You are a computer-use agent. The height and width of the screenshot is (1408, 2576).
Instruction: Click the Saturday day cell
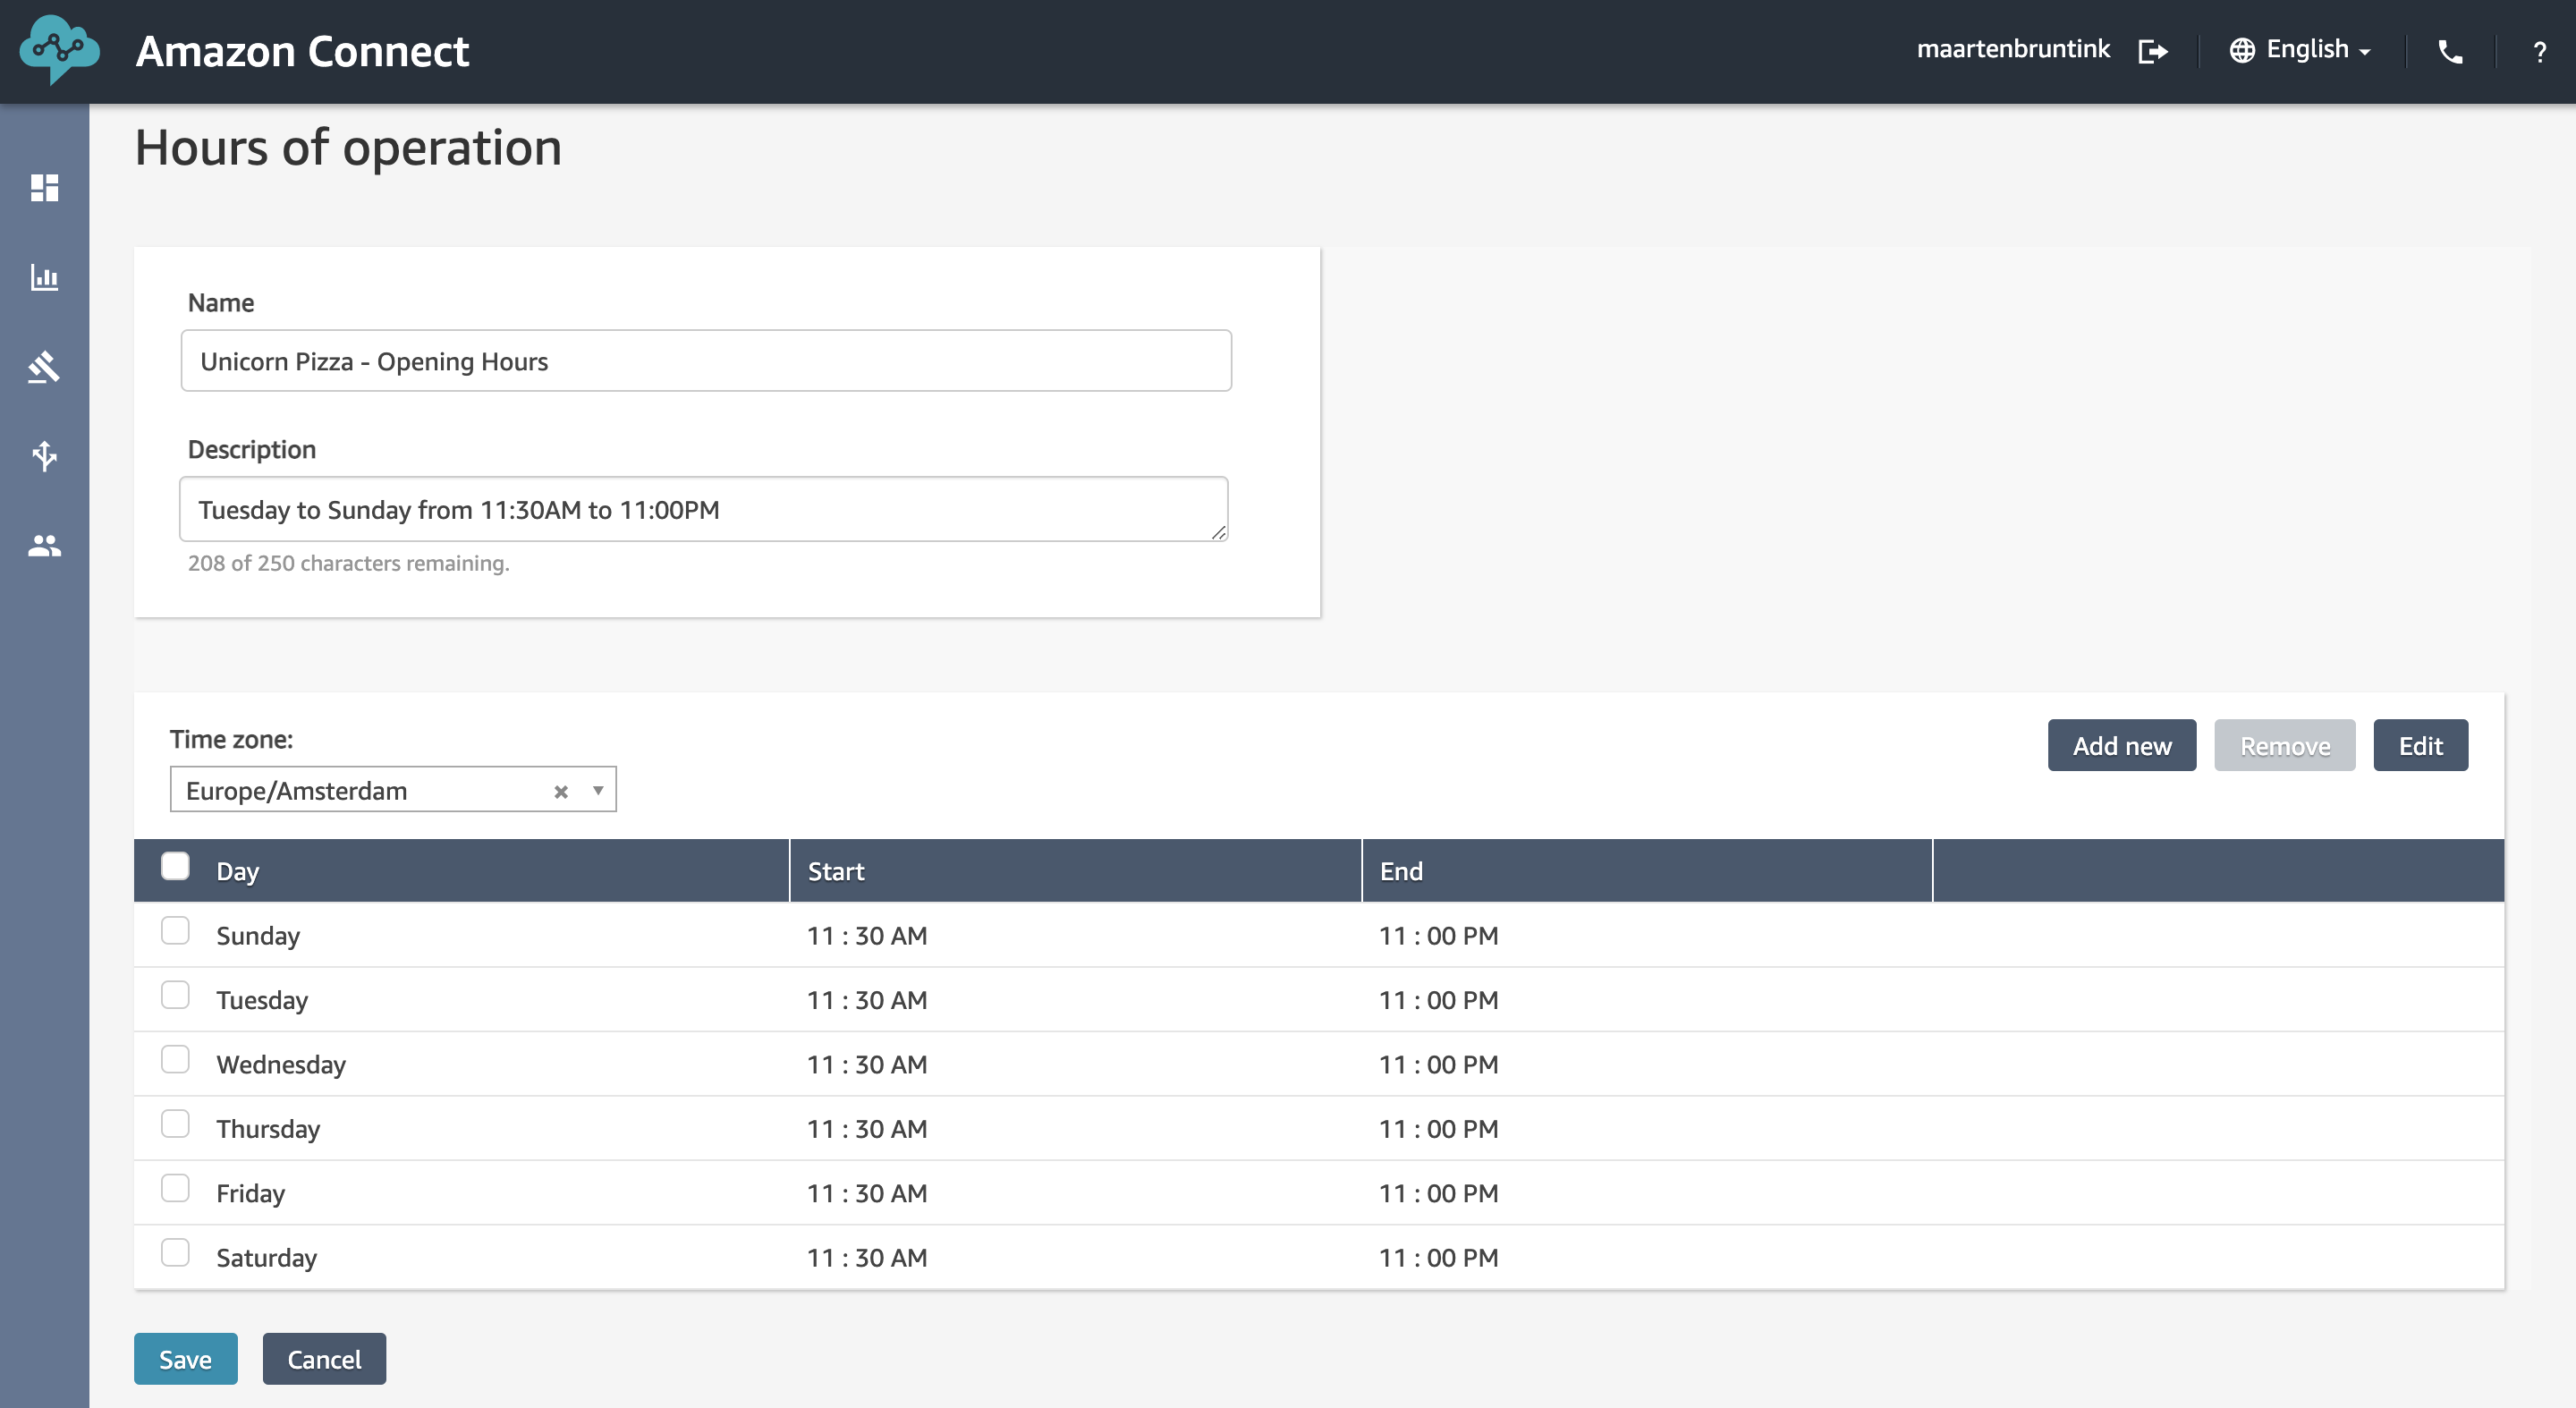(x=267, y=1258)
